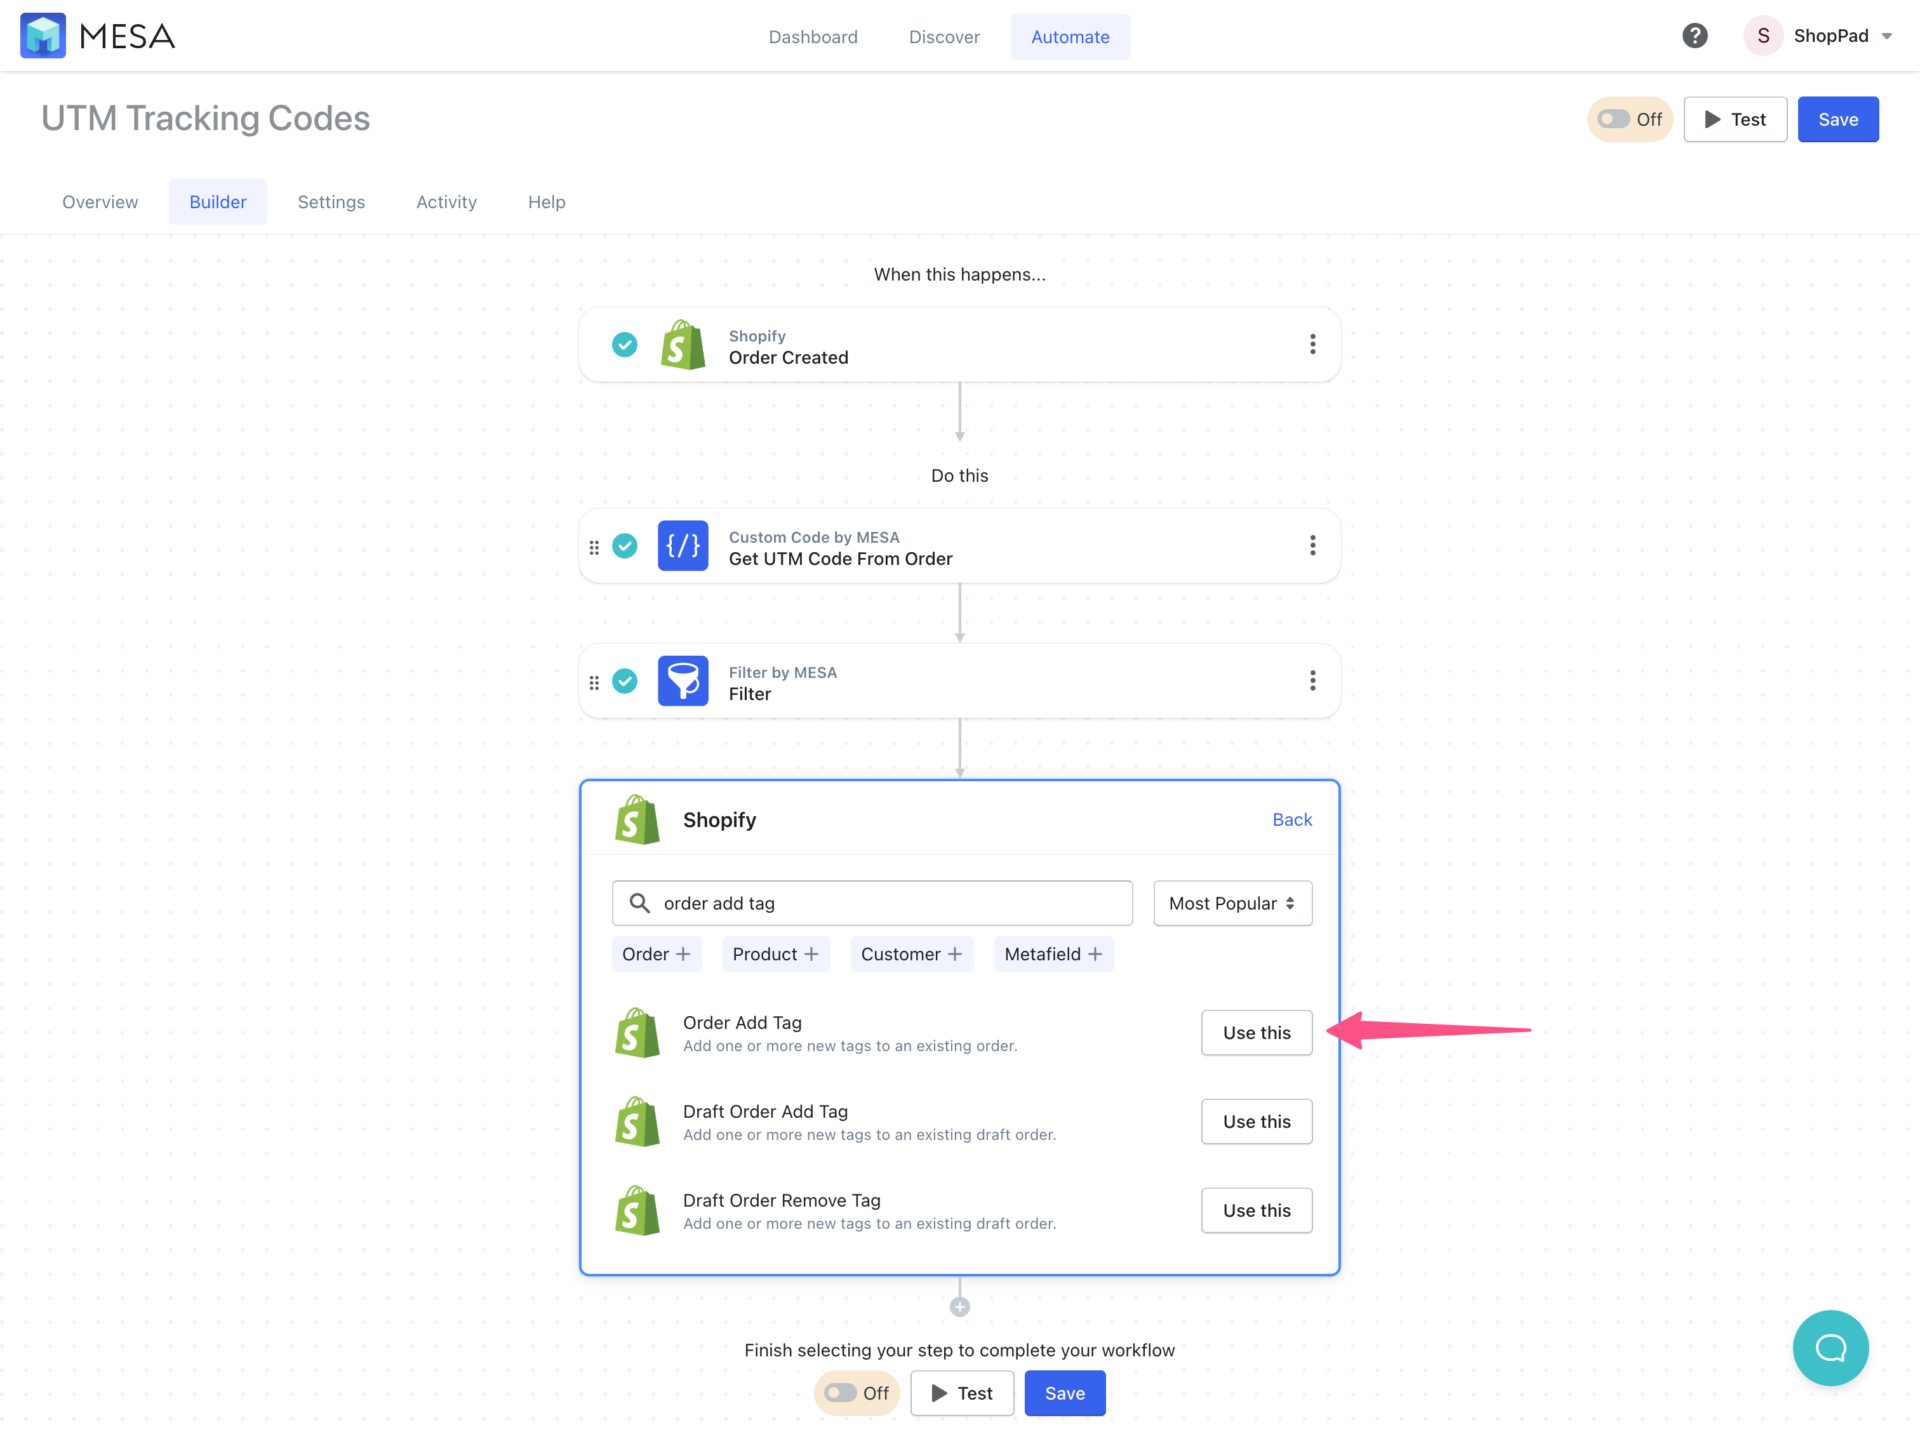Click the MESA logo icon
1920x1437 pixels.
coord(43,35)
